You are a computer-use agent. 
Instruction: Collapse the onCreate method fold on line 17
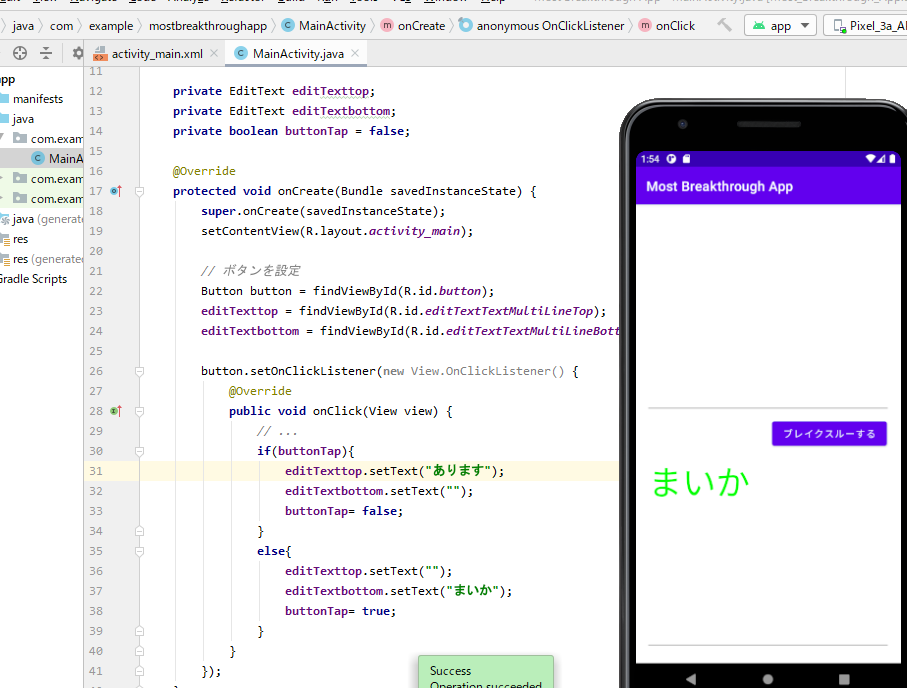[139, 191]
